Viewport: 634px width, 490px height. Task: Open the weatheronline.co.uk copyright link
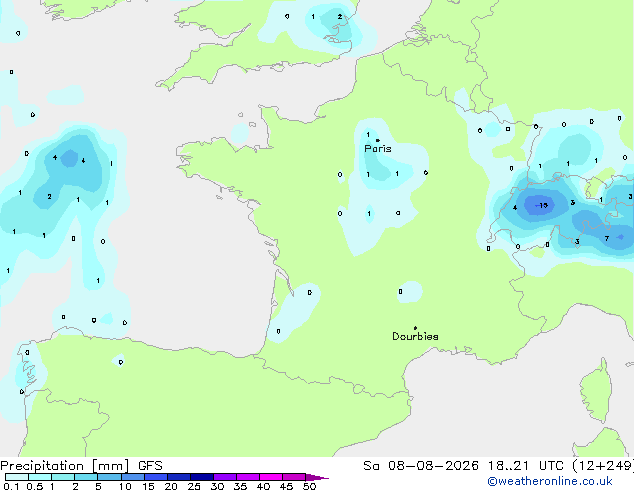550,481
